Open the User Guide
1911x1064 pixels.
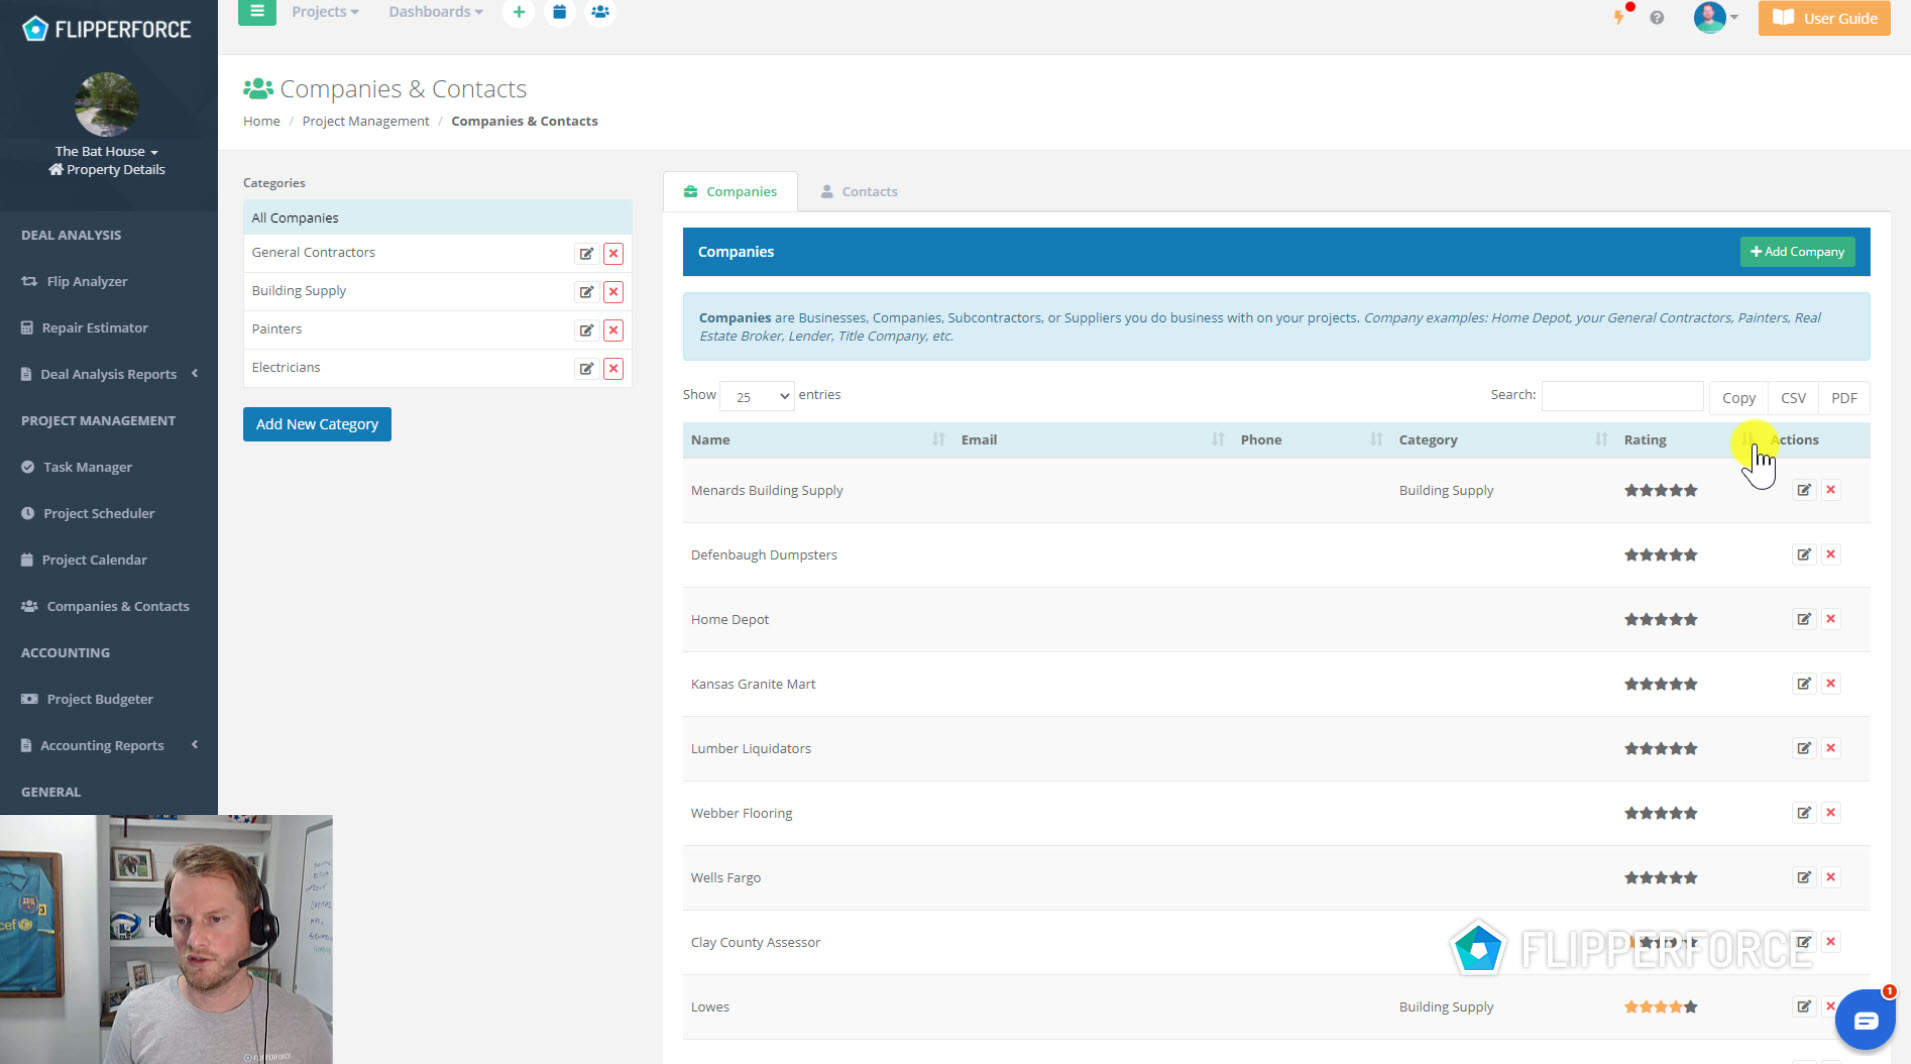point(1824,18)
